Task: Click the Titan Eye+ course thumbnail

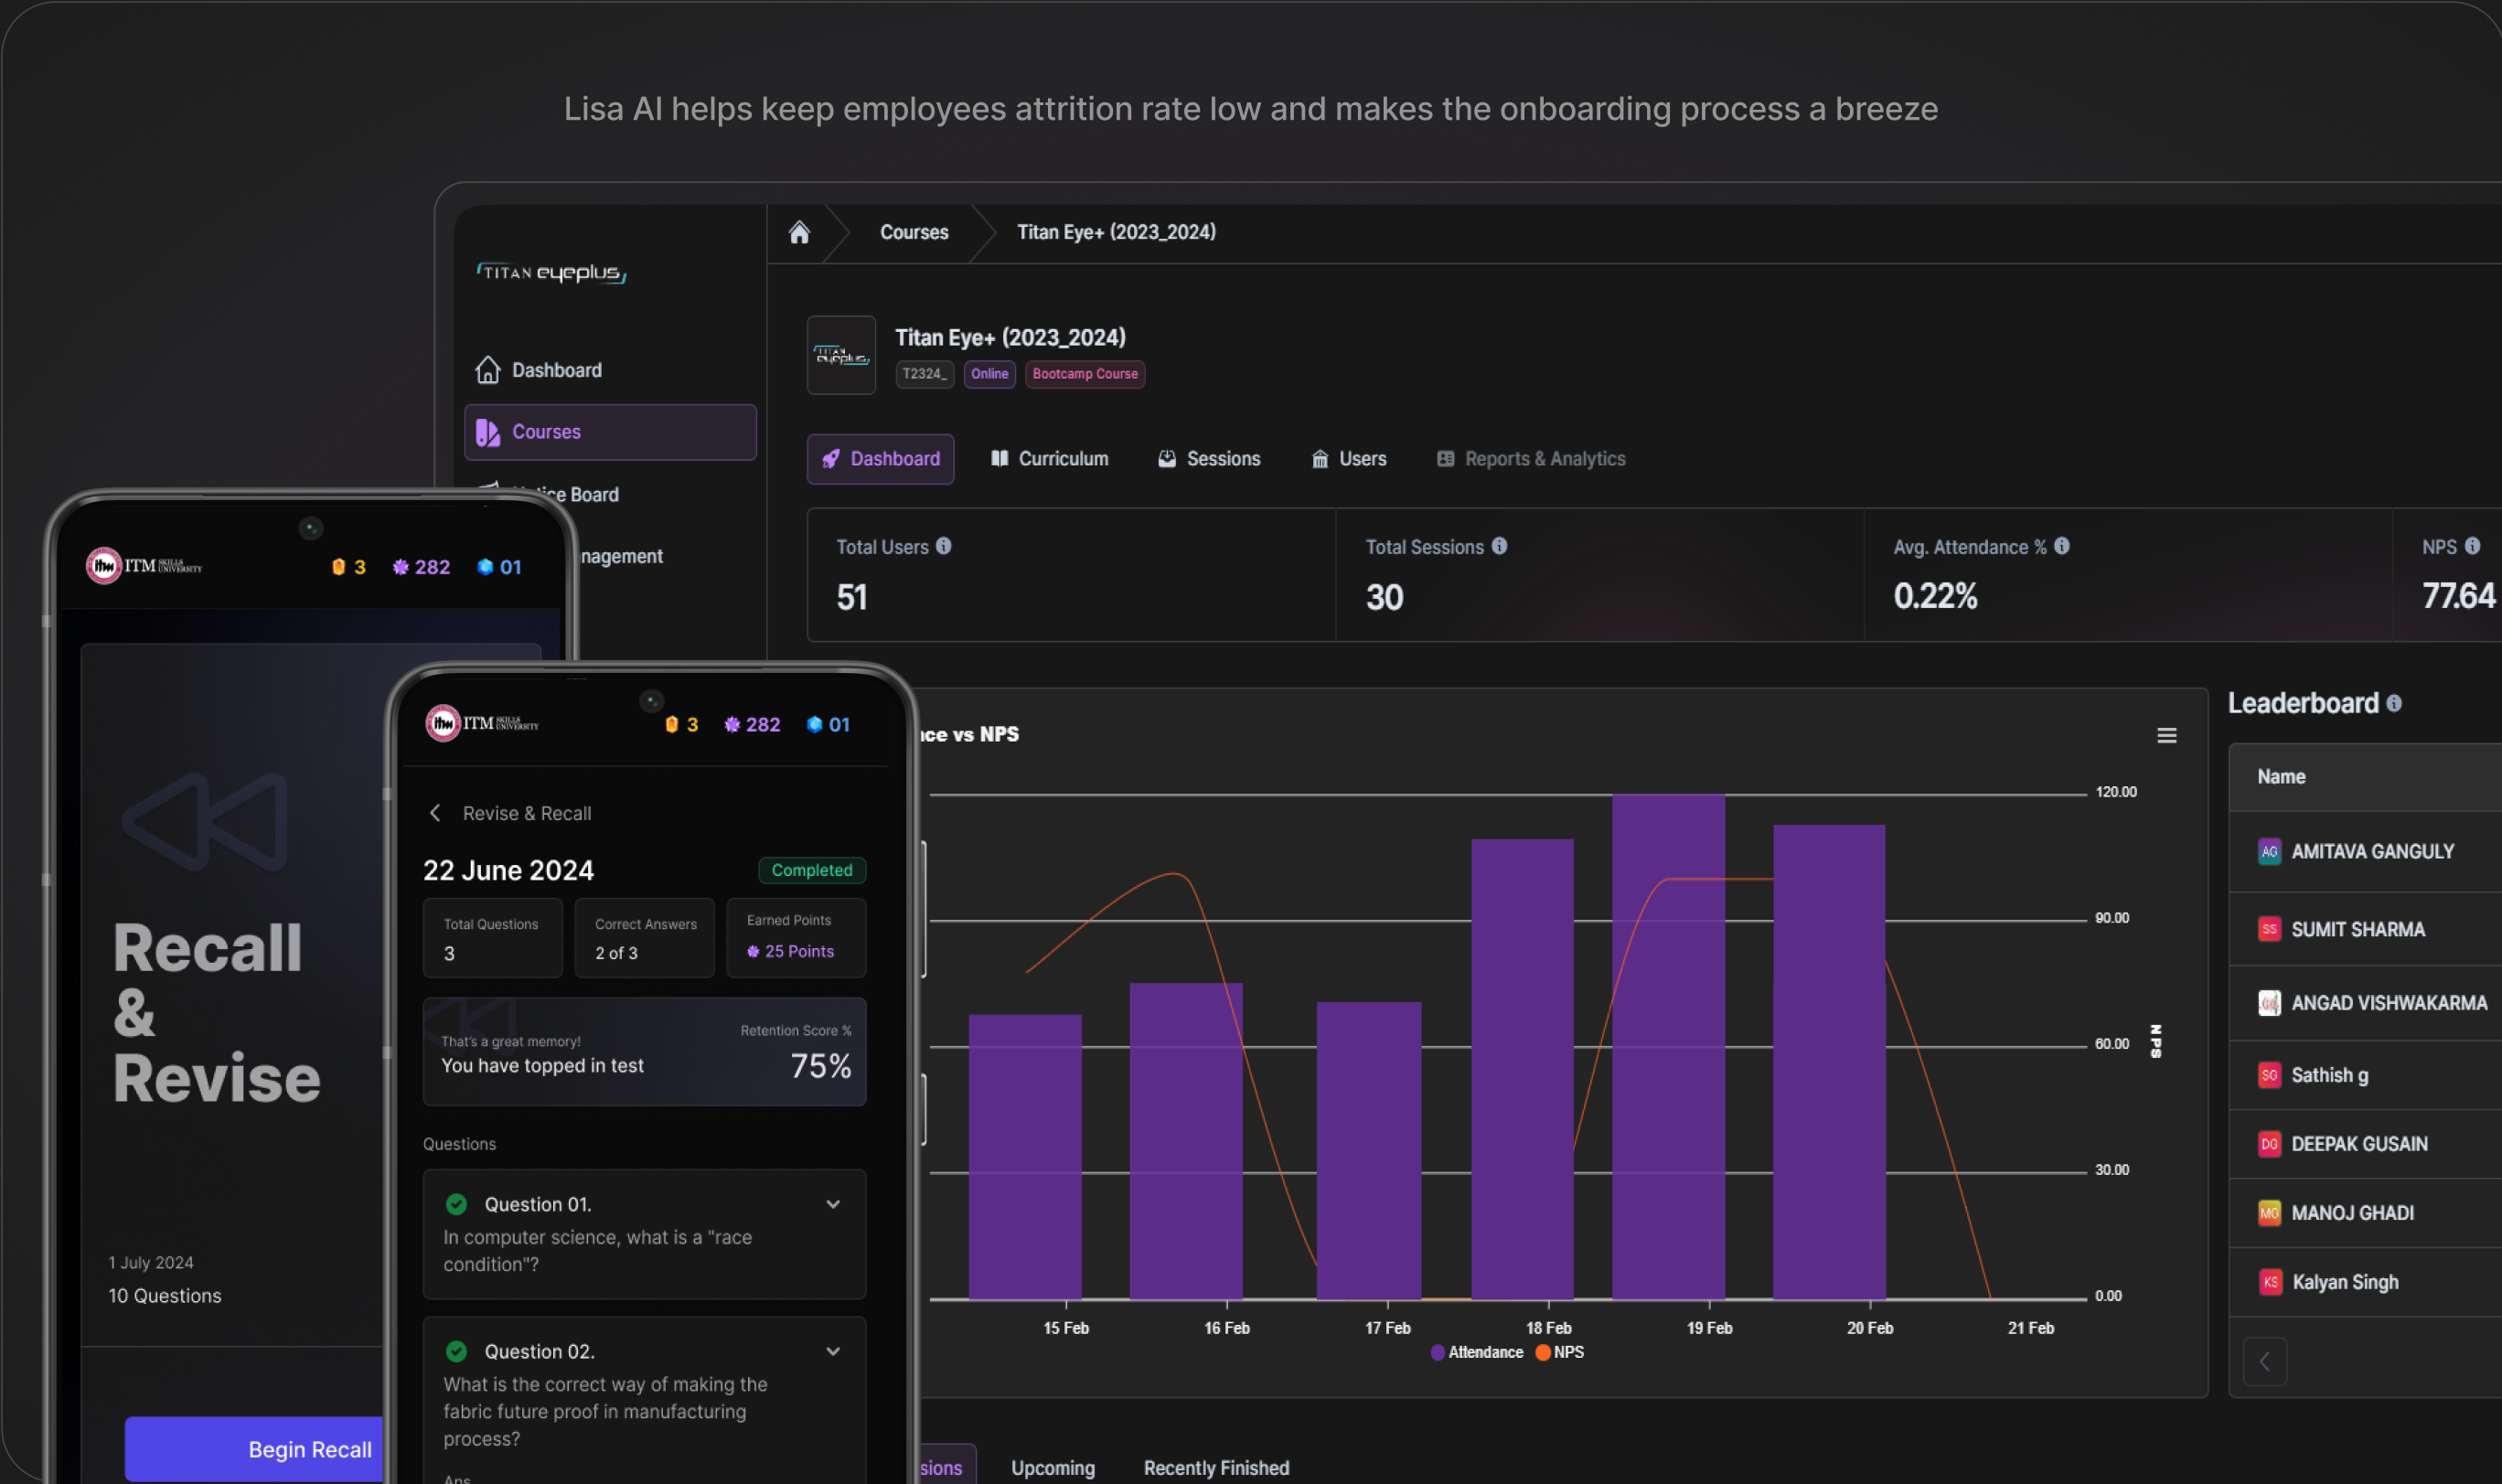Action: [841, 355]
